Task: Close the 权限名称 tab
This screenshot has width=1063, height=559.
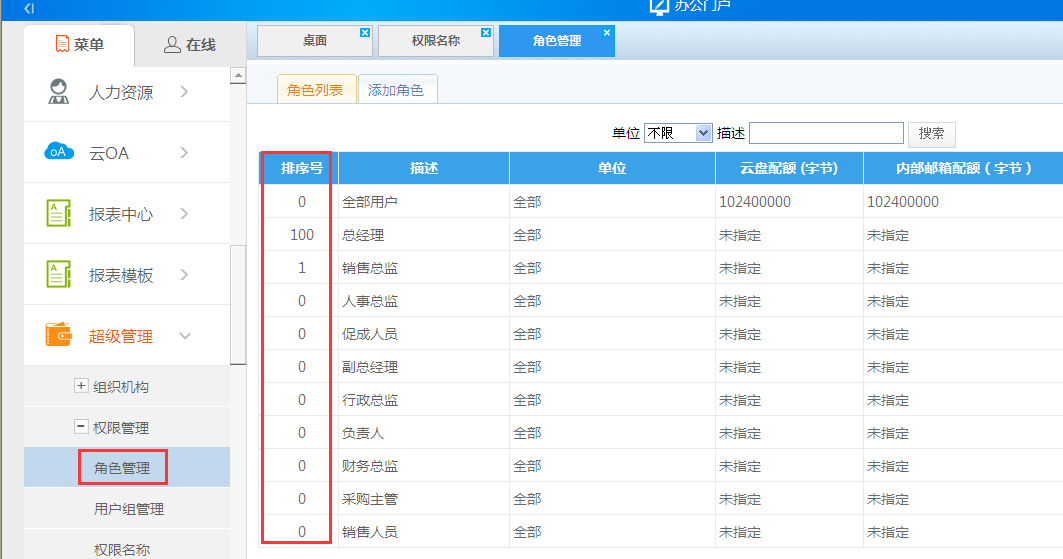Action: coord(485,33)
